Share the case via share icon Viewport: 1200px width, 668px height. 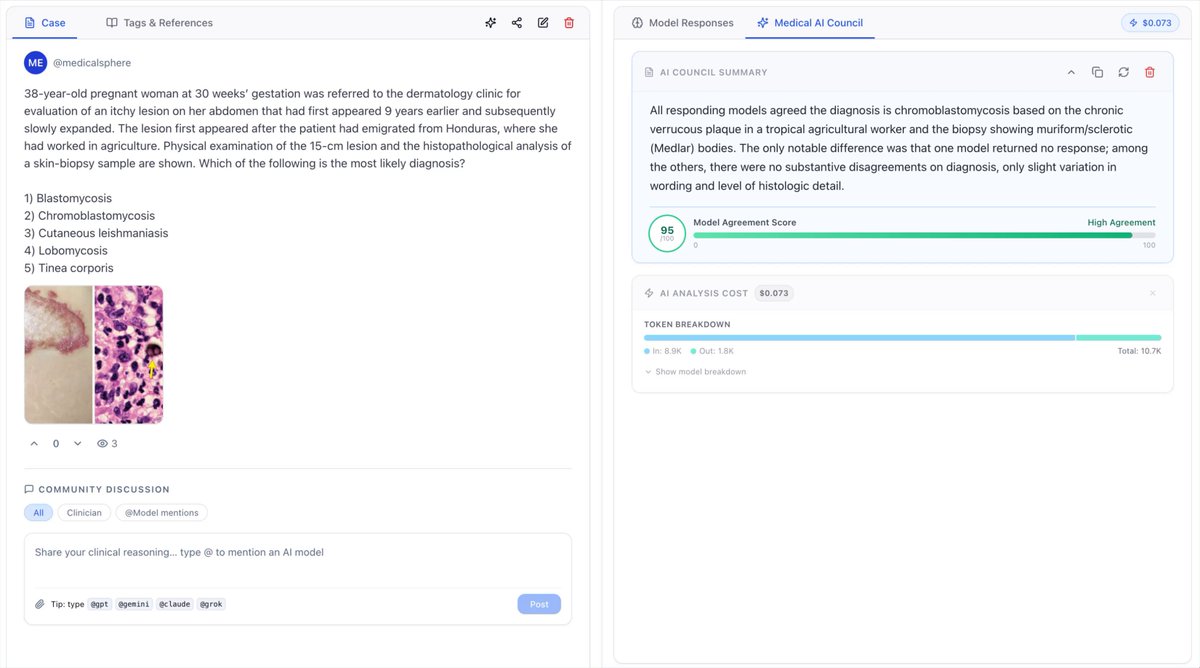click(x=517, y=23)
